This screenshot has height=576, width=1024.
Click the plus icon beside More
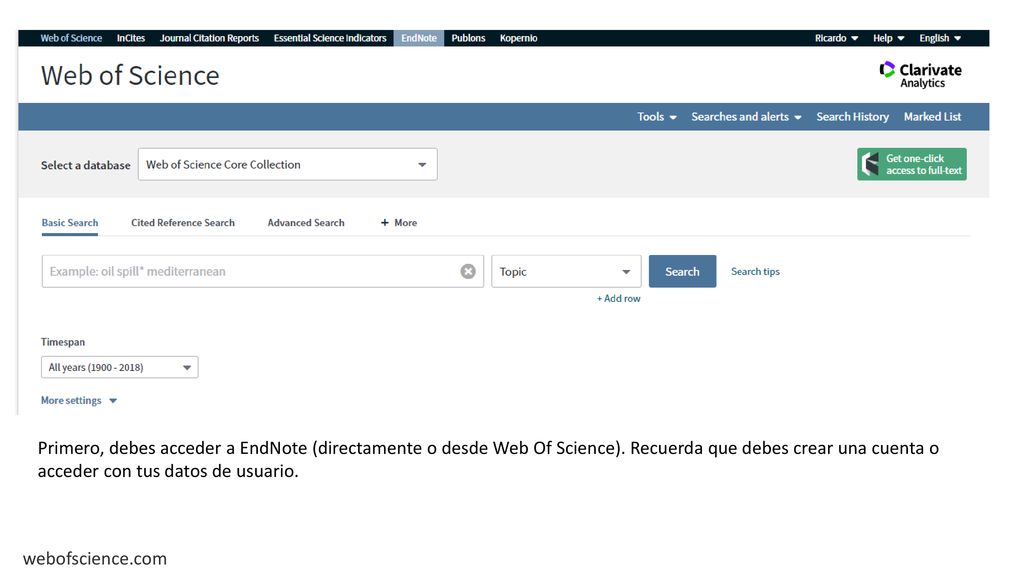385,223
